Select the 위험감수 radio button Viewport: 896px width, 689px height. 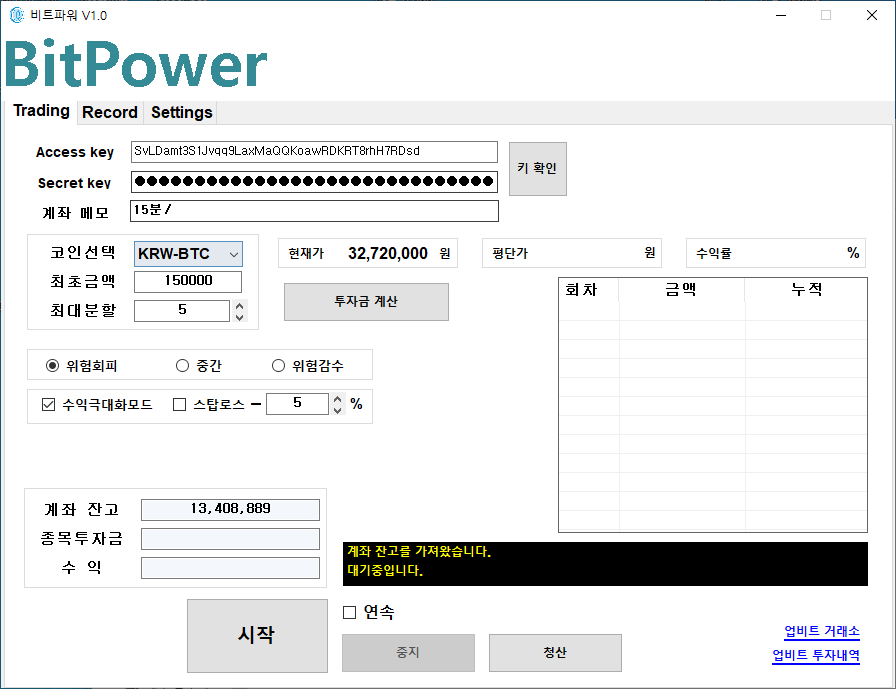[278, 366]
